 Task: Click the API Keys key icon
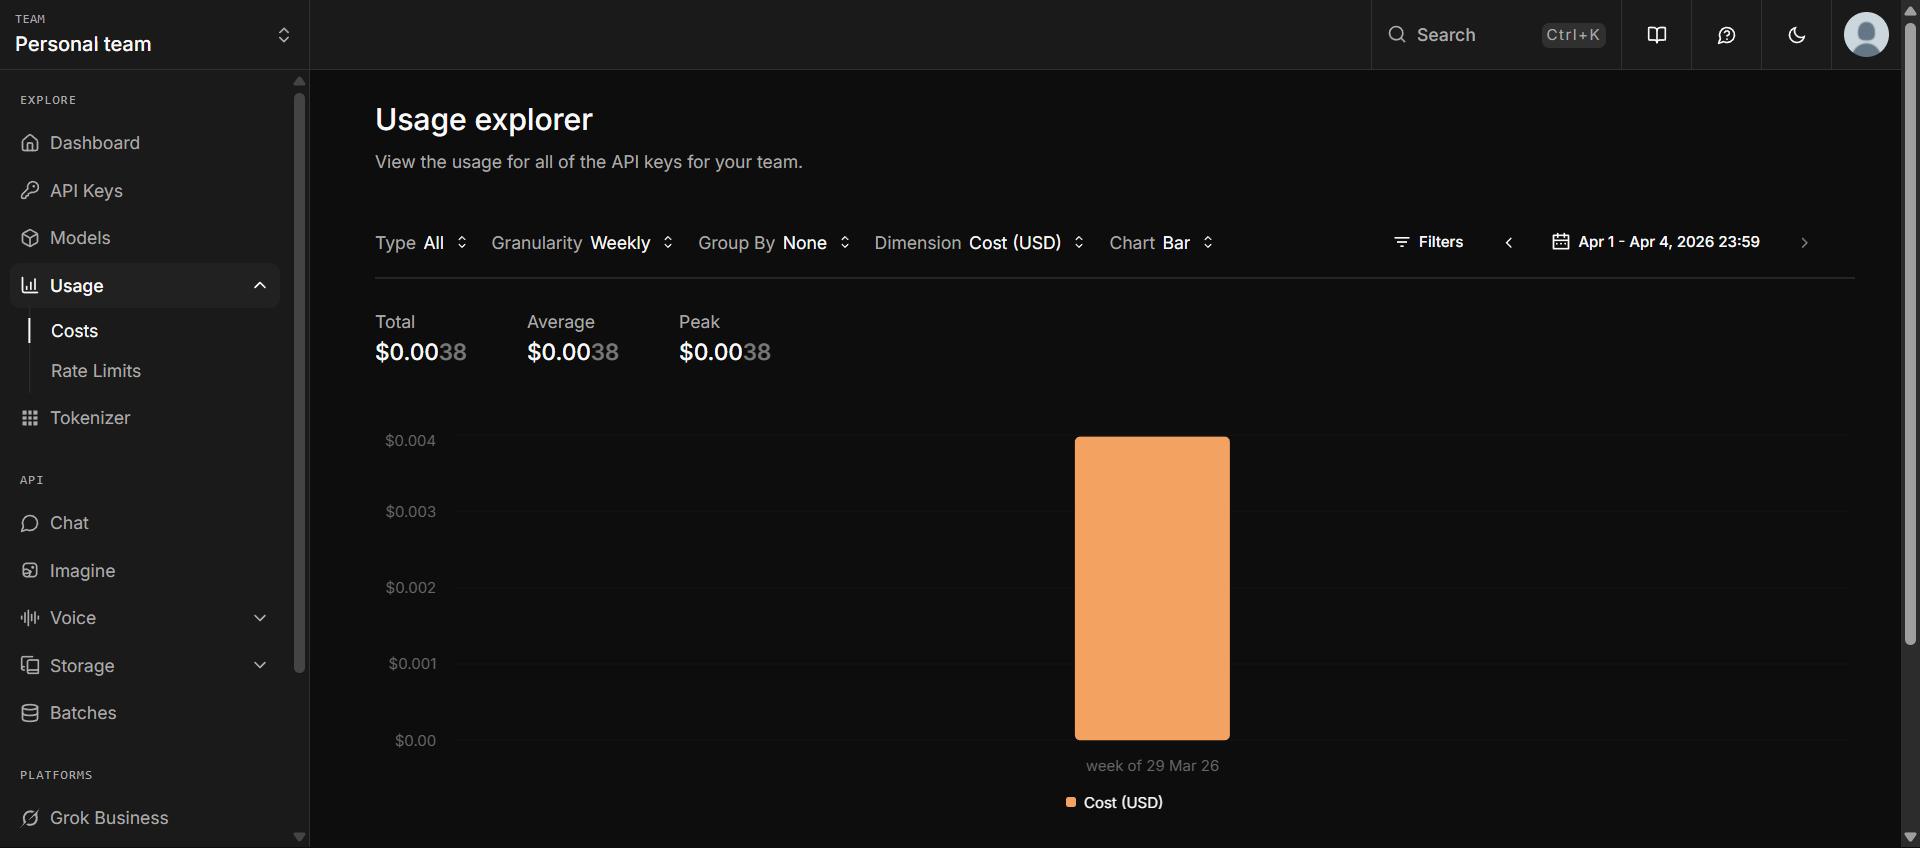coord(30,190)
